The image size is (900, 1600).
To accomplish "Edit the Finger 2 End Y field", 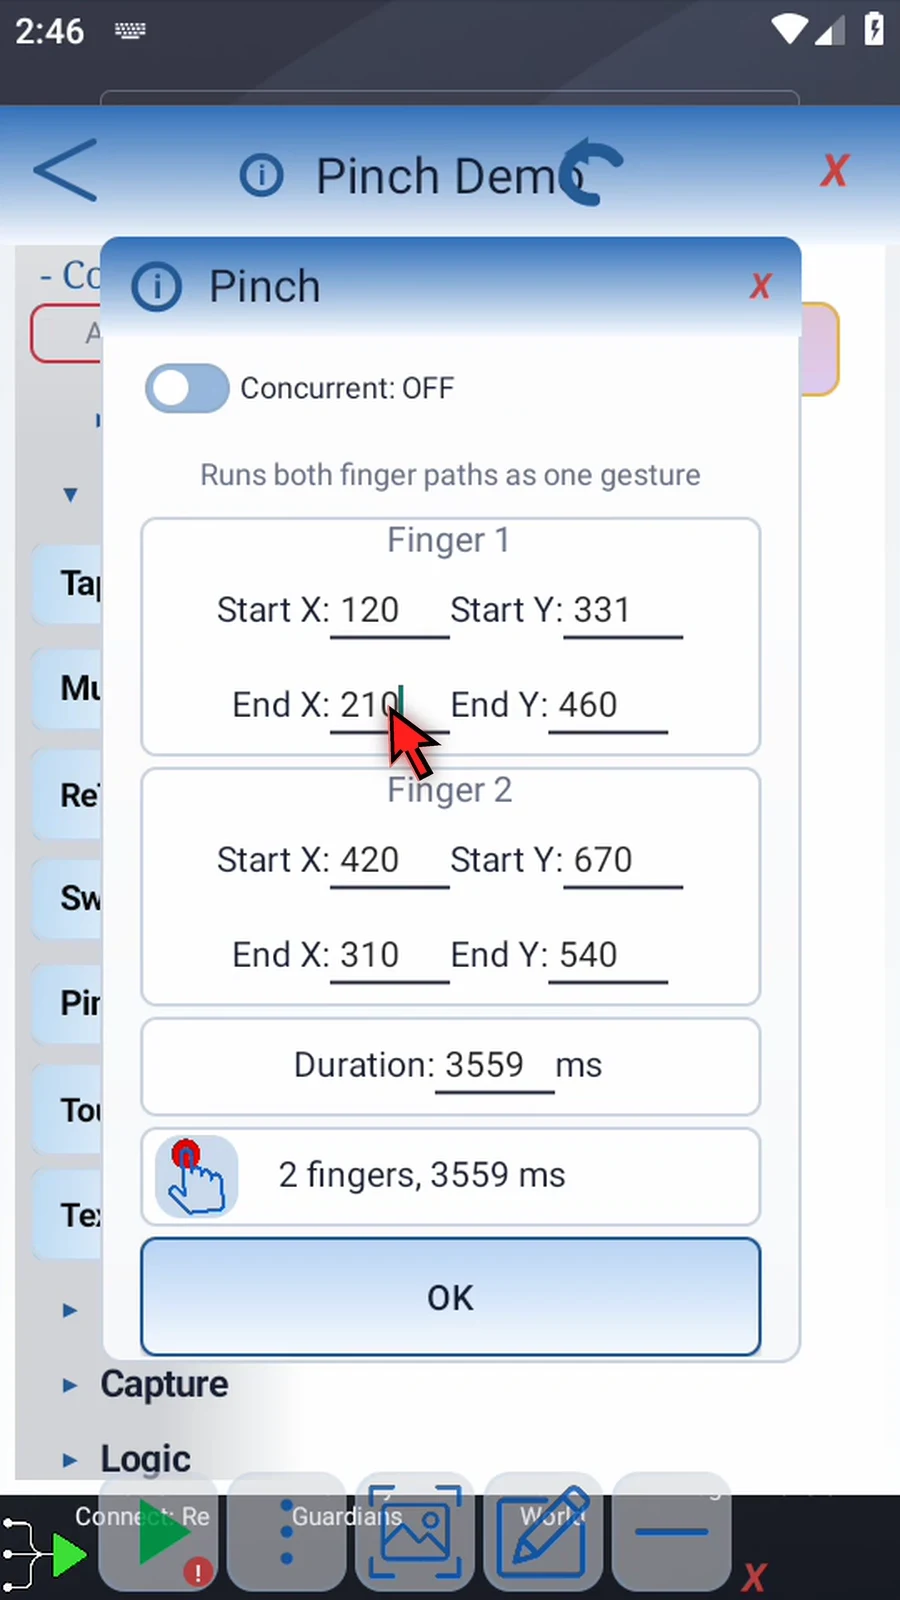I will 608,957.
